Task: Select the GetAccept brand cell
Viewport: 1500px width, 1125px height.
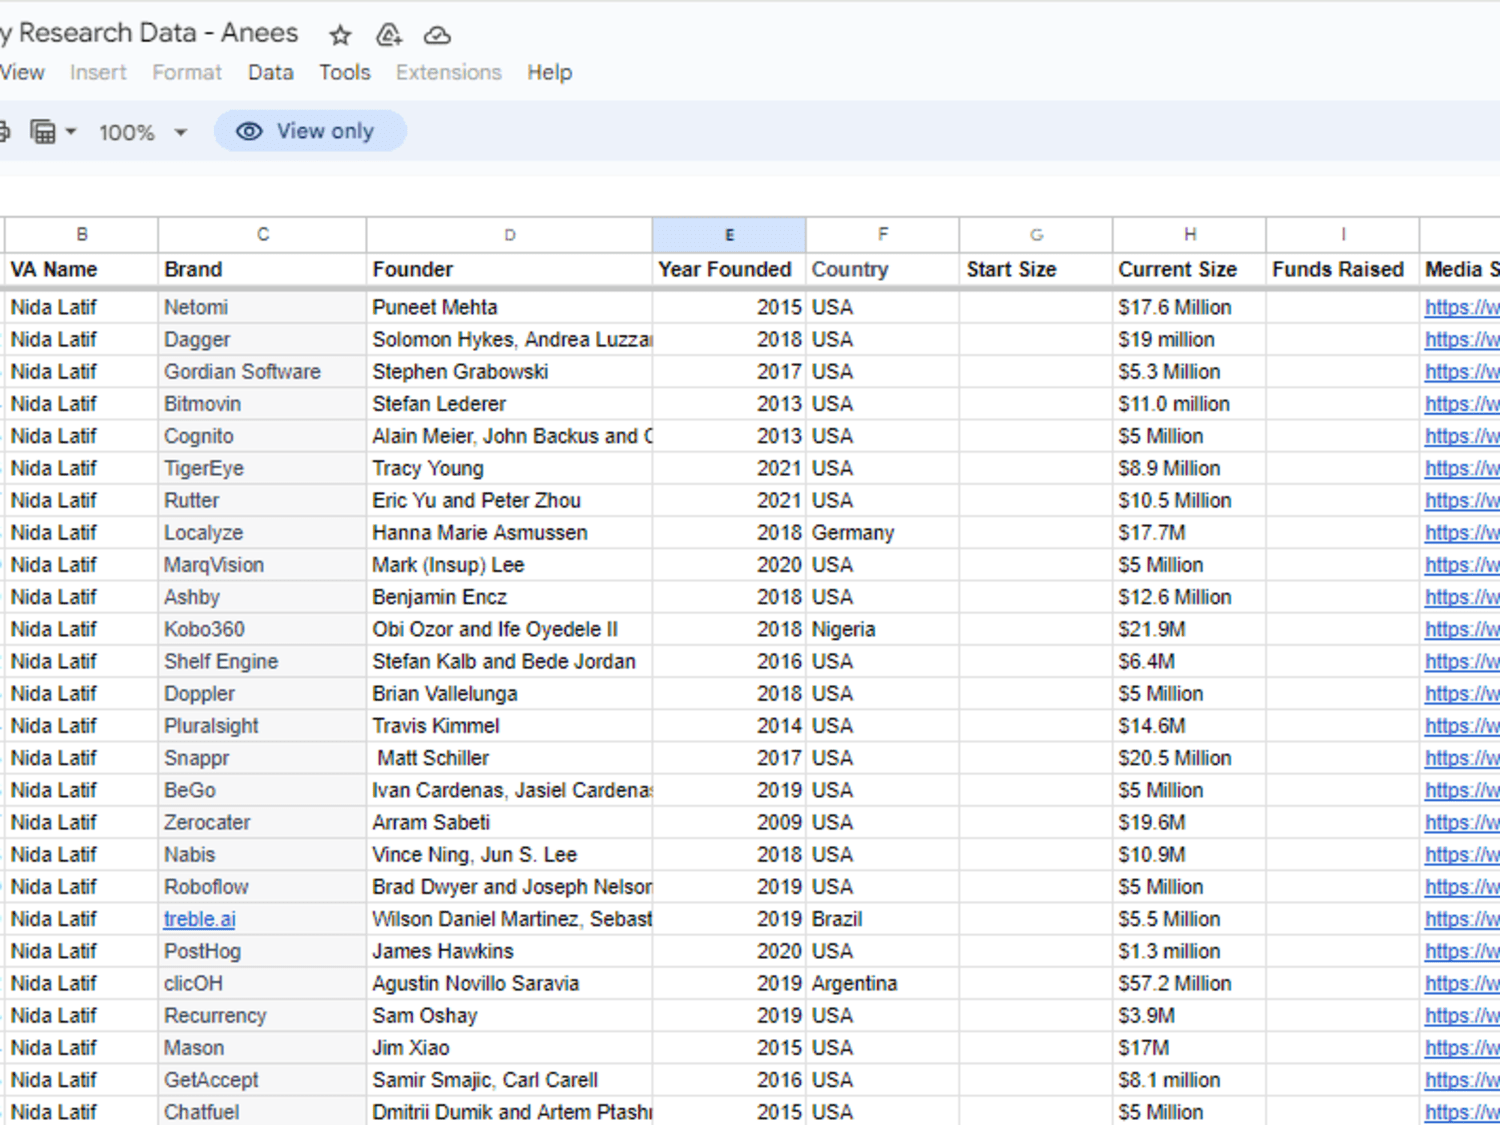Action: (263, 1080)
